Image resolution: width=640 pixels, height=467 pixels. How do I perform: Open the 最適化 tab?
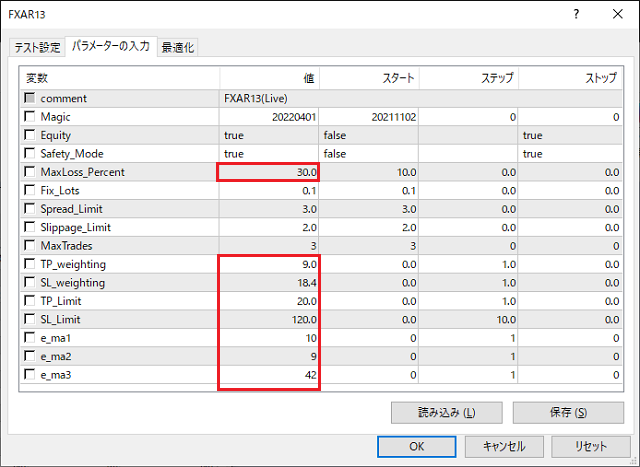click(178, 47)
